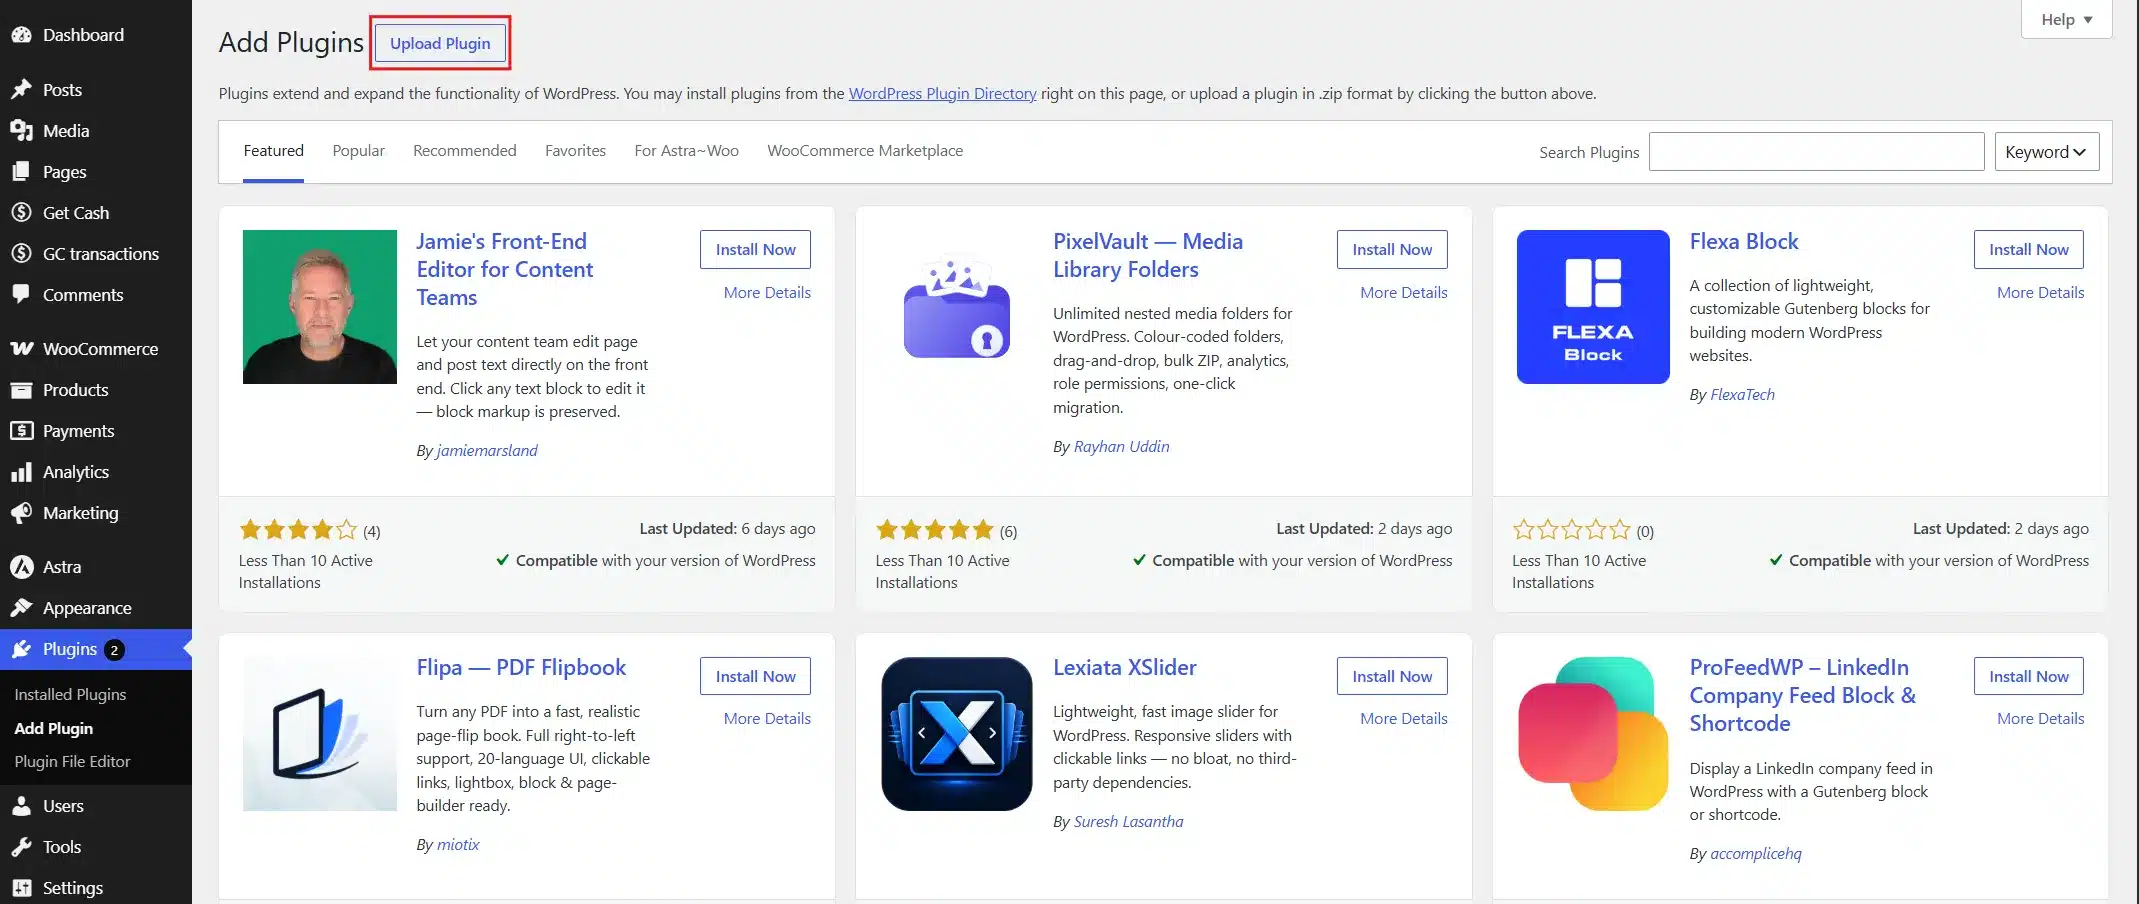
Task: Switch to the Recommended tab
Action: pos(465,151)
